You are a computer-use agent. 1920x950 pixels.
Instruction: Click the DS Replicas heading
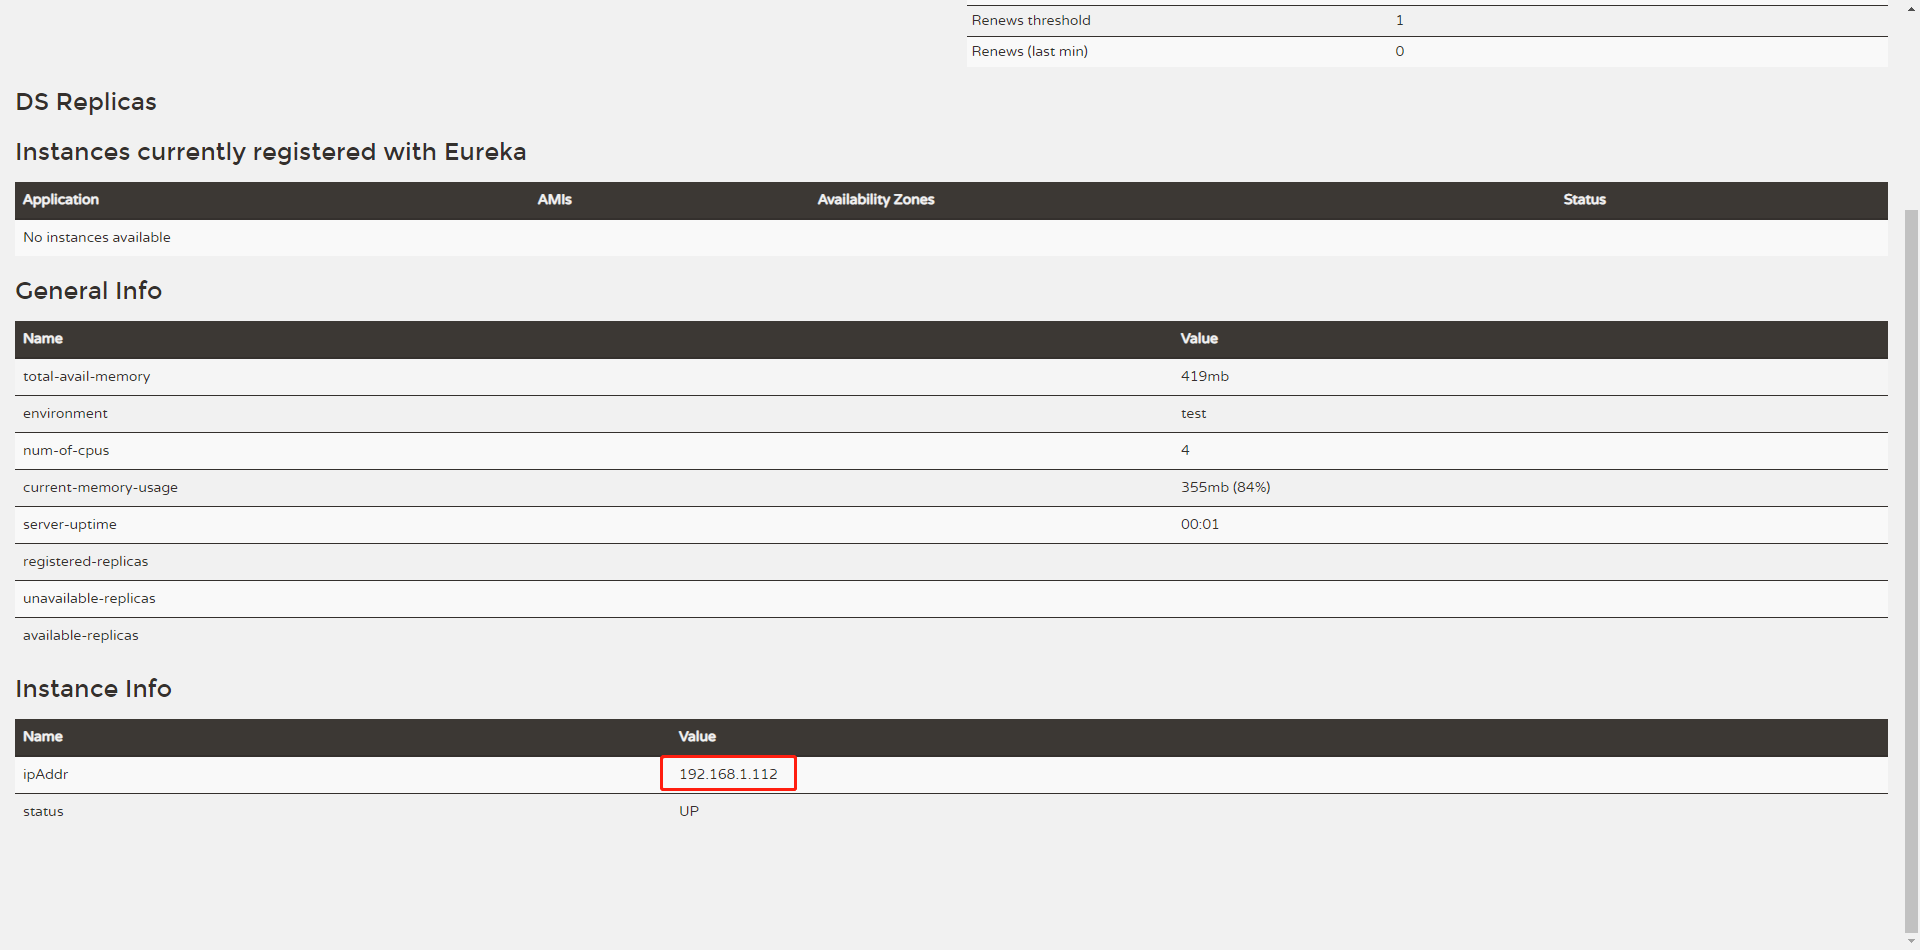click(86, 101)
